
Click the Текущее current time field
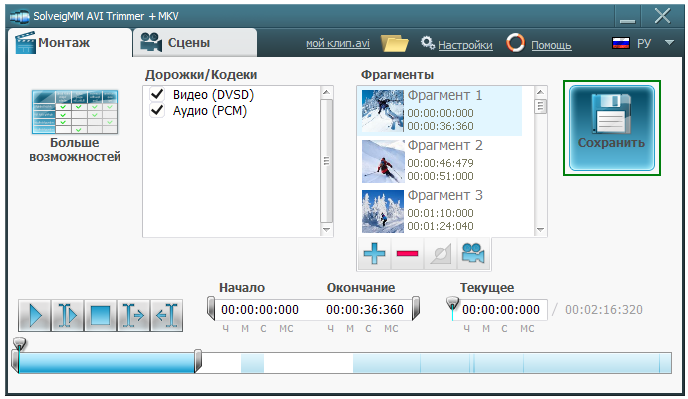coord(500,310)
